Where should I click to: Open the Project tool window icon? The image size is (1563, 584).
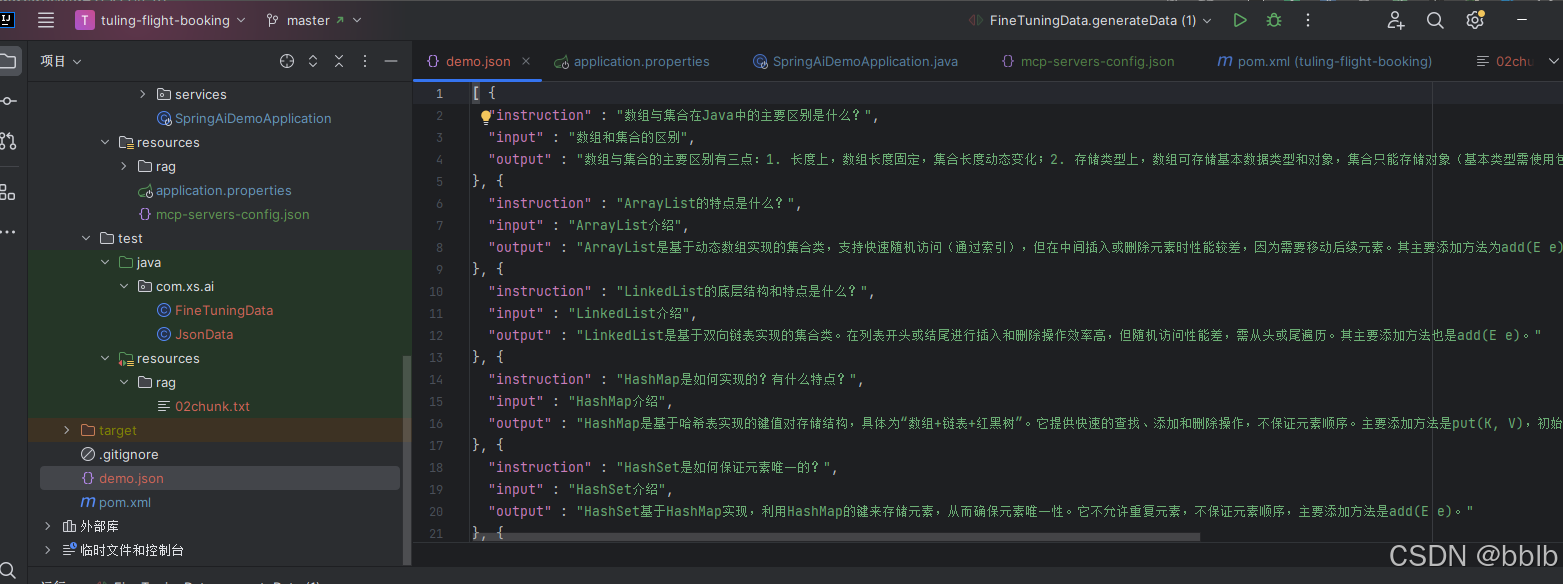pos(8,61)
